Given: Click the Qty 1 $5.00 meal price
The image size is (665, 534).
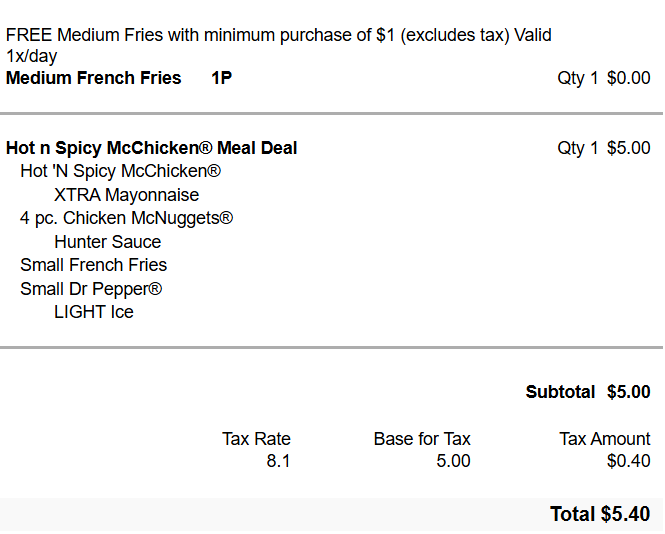Looking at the screenshot, I should coord(604,148).
